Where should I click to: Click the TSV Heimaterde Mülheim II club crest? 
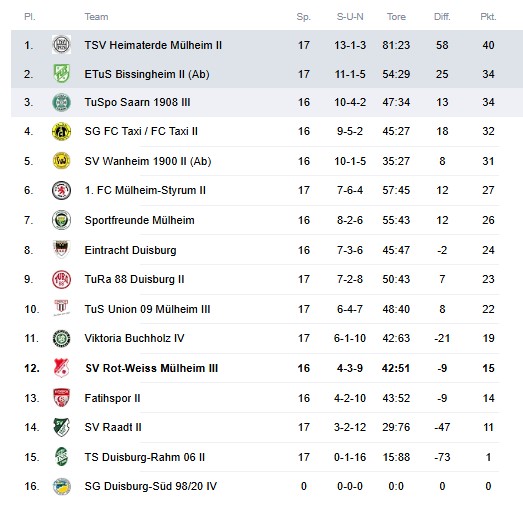pos(61,45)
